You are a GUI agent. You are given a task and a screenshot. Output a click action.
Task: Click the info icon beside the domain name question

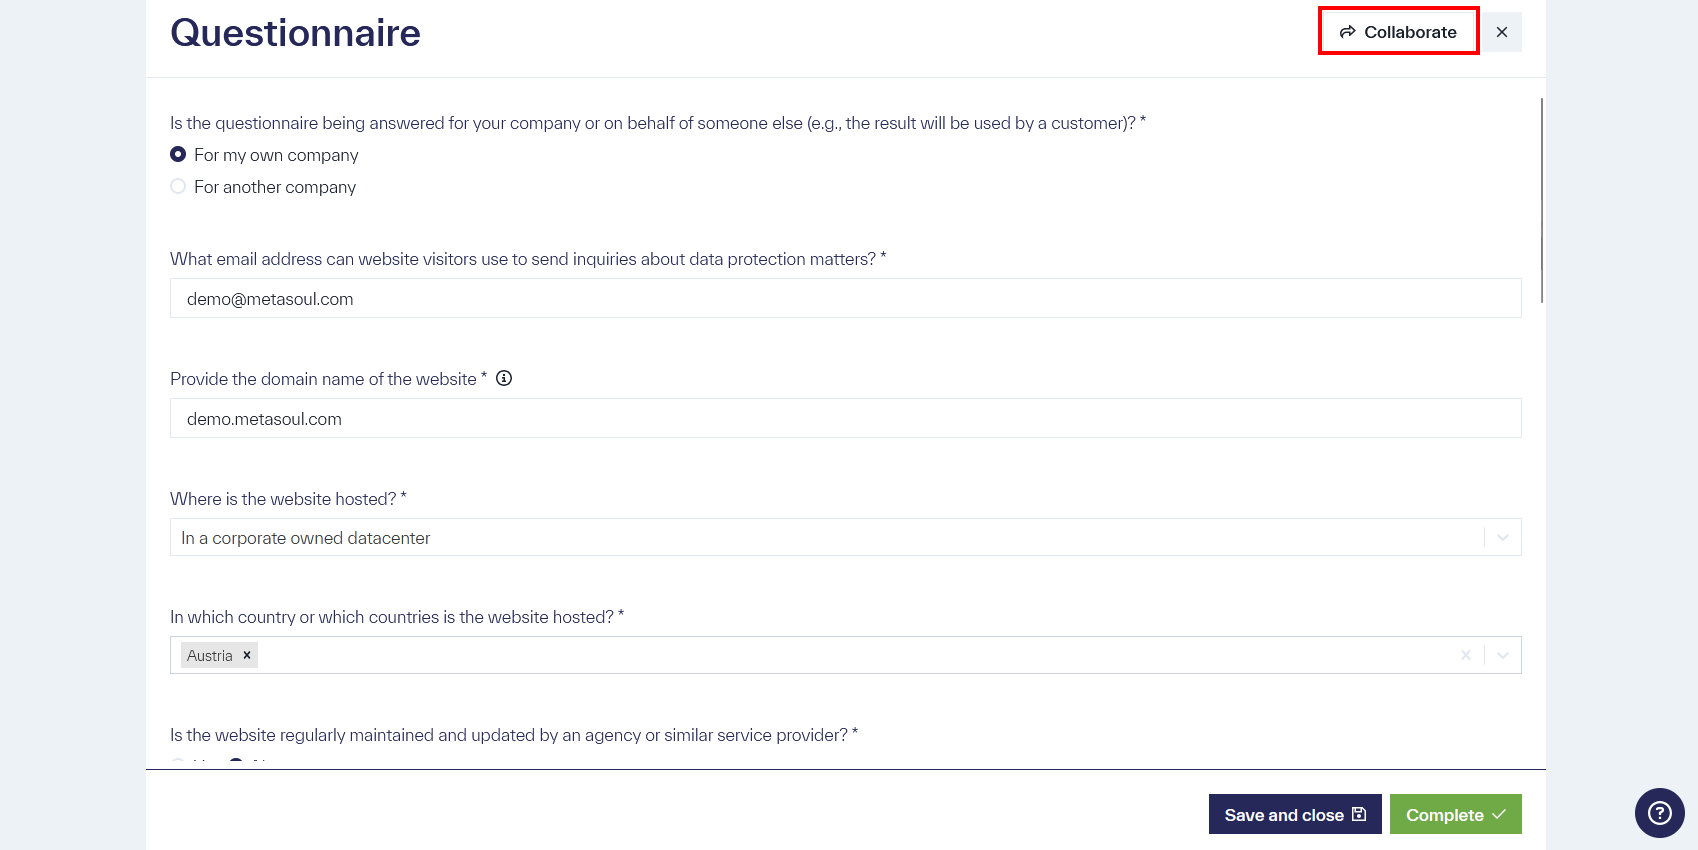[505, 378]
